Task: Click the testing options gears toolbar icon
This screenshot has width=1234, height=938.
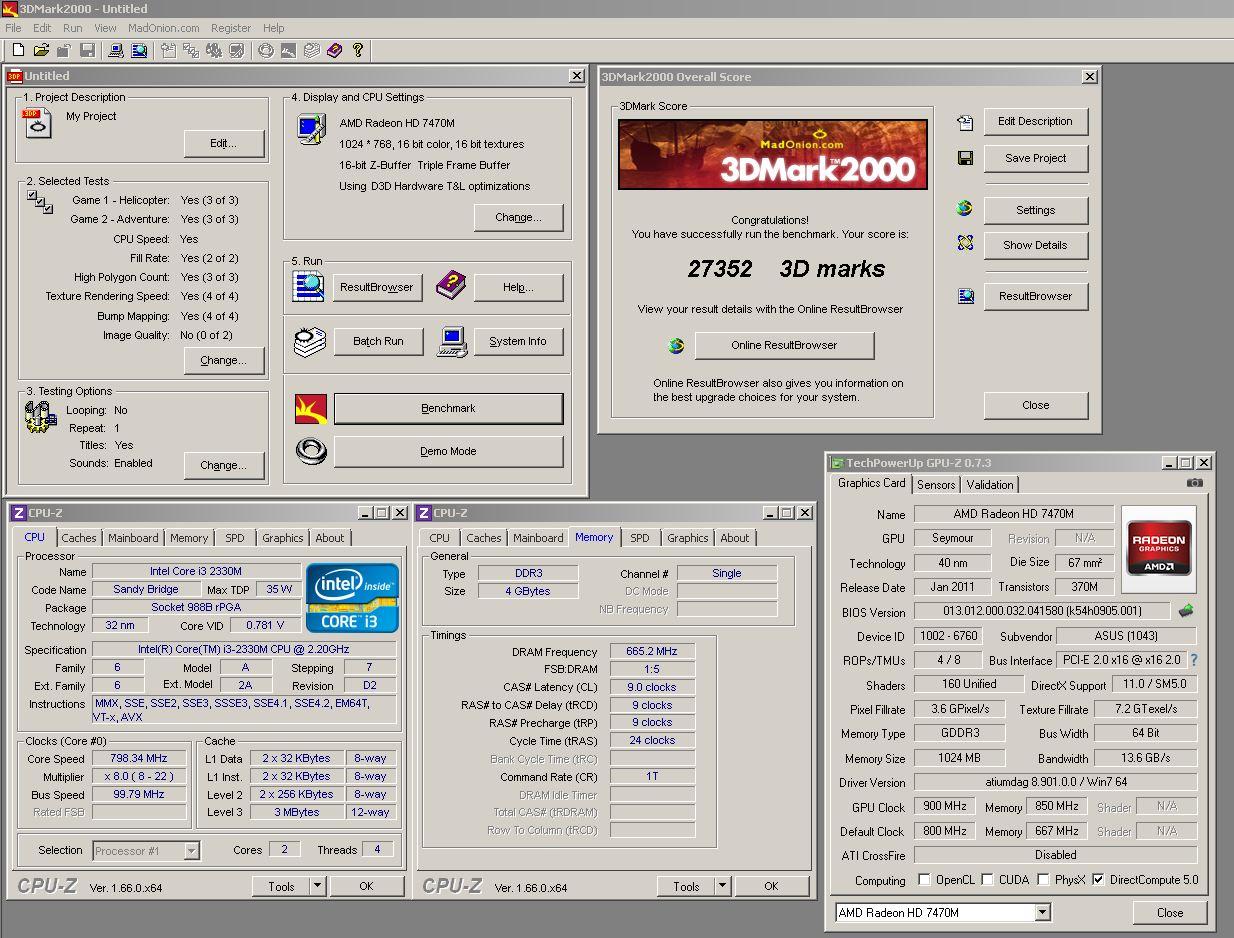Action: point(214,50)
